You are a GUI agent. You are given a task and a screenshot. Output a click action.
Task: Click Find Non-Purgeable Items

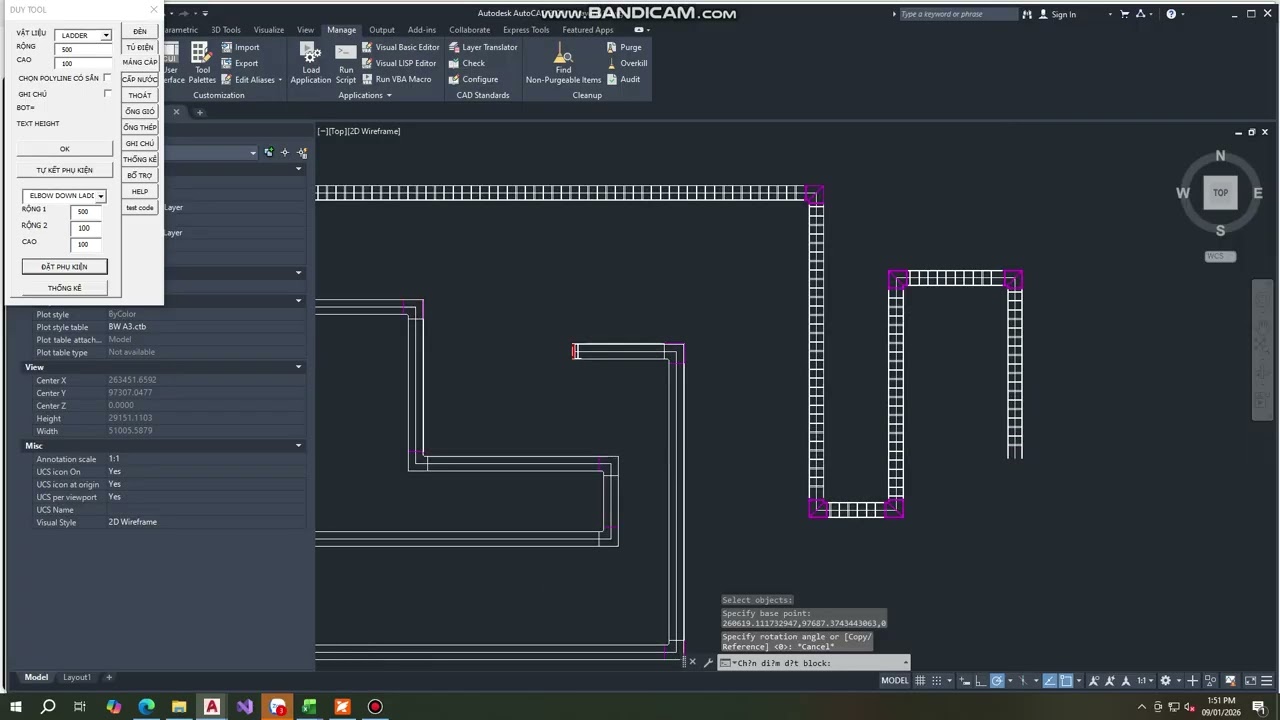[564, 62]
